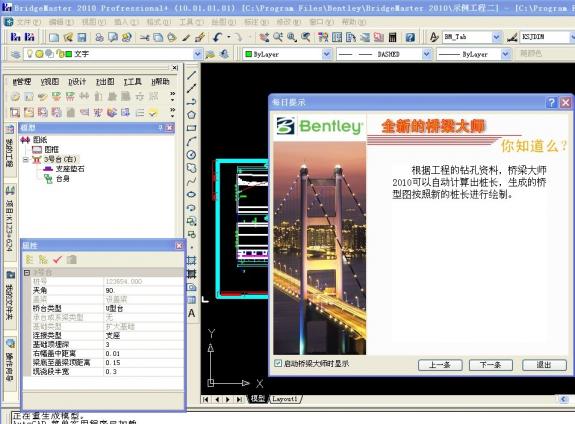Viewport: 575px width, 424px height.
Task: Click the '退出' exit button
Action: pyautogui.click(x=544, y=365)
